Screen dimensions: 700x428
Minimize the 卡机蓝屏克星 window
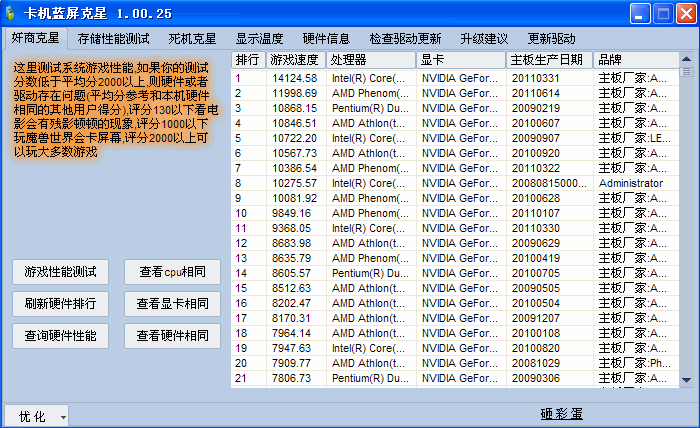(x=640, y=13)
